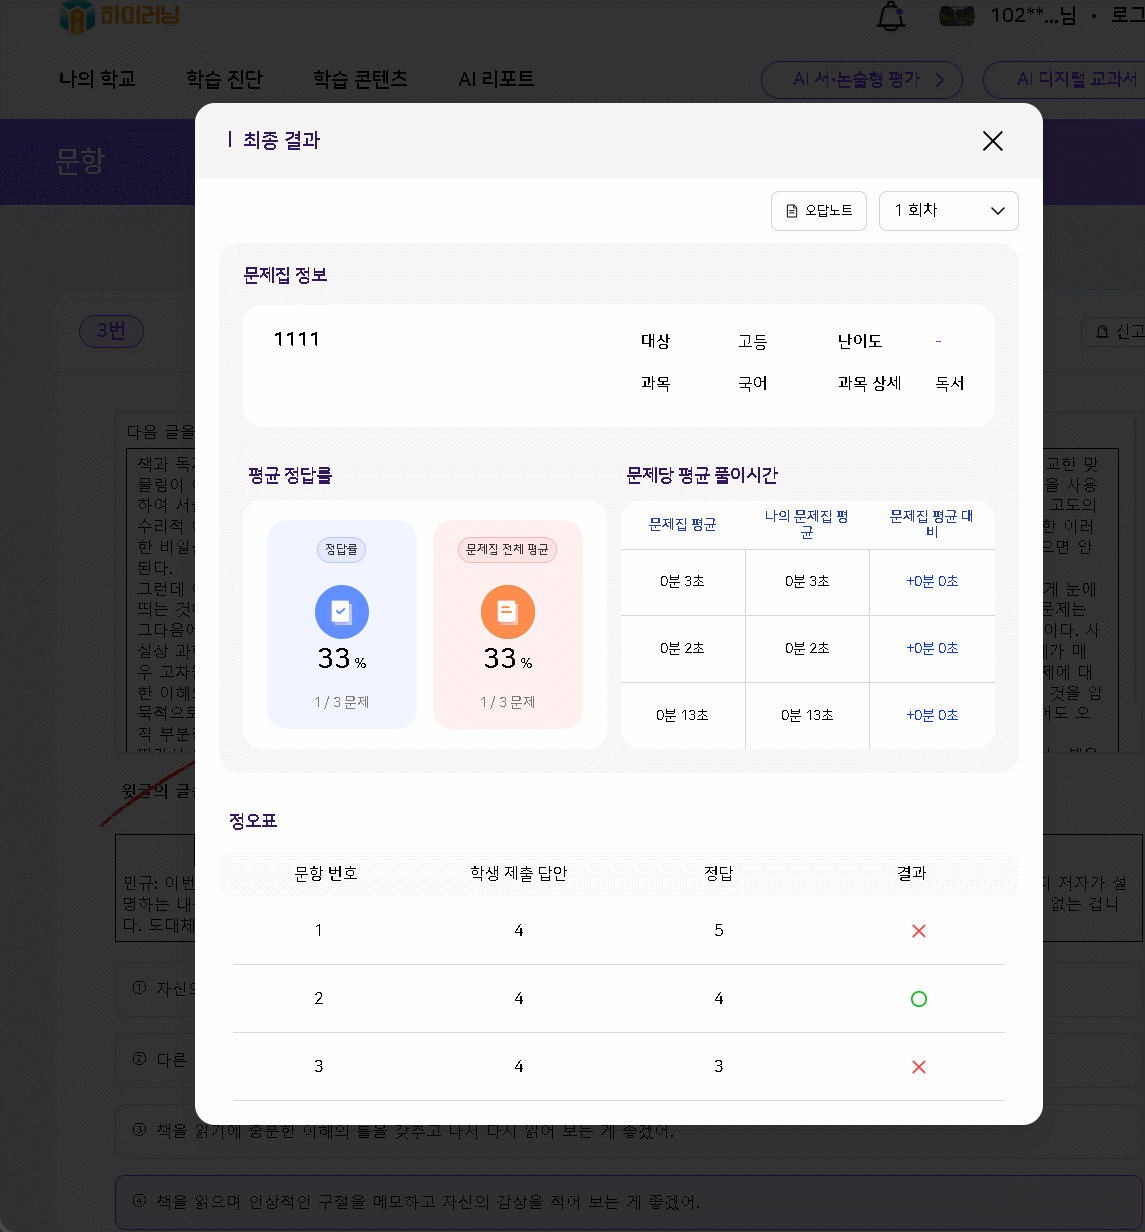Close the 최종 결과 dialog

(x=992, y=141)
